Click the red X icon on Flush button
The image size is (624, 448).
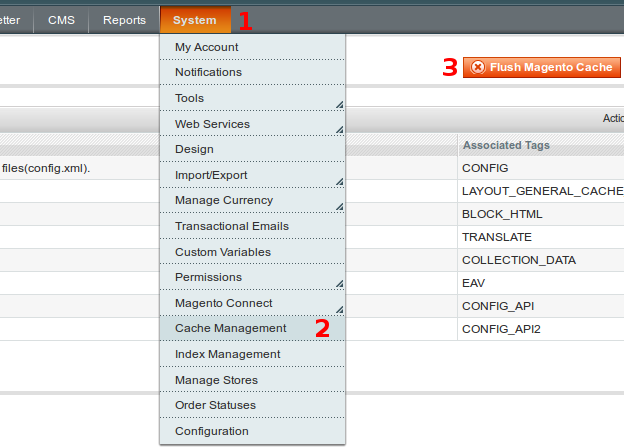click(x=478, y=67)
